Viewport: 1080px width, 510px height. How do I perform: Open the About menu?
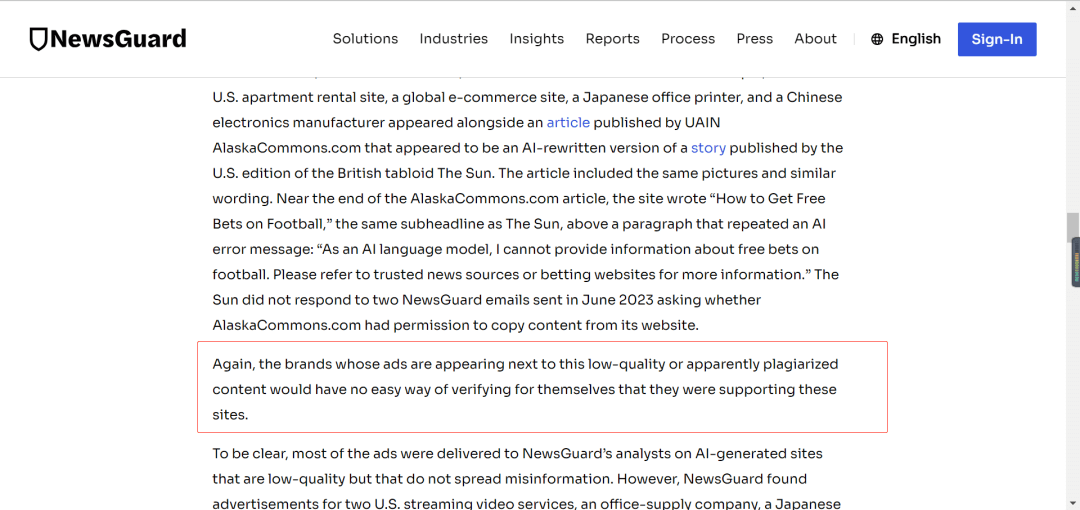tap(816, 39)
